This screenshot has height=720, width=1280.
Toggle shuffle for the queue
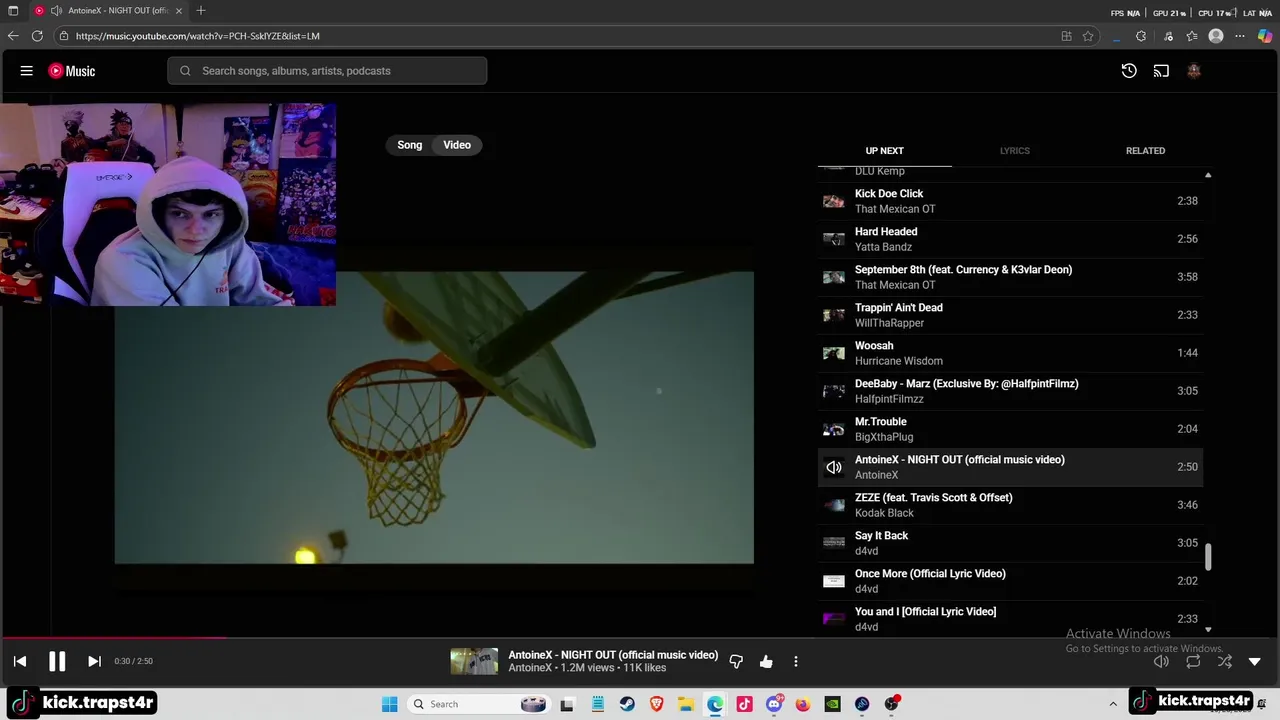1225,661
